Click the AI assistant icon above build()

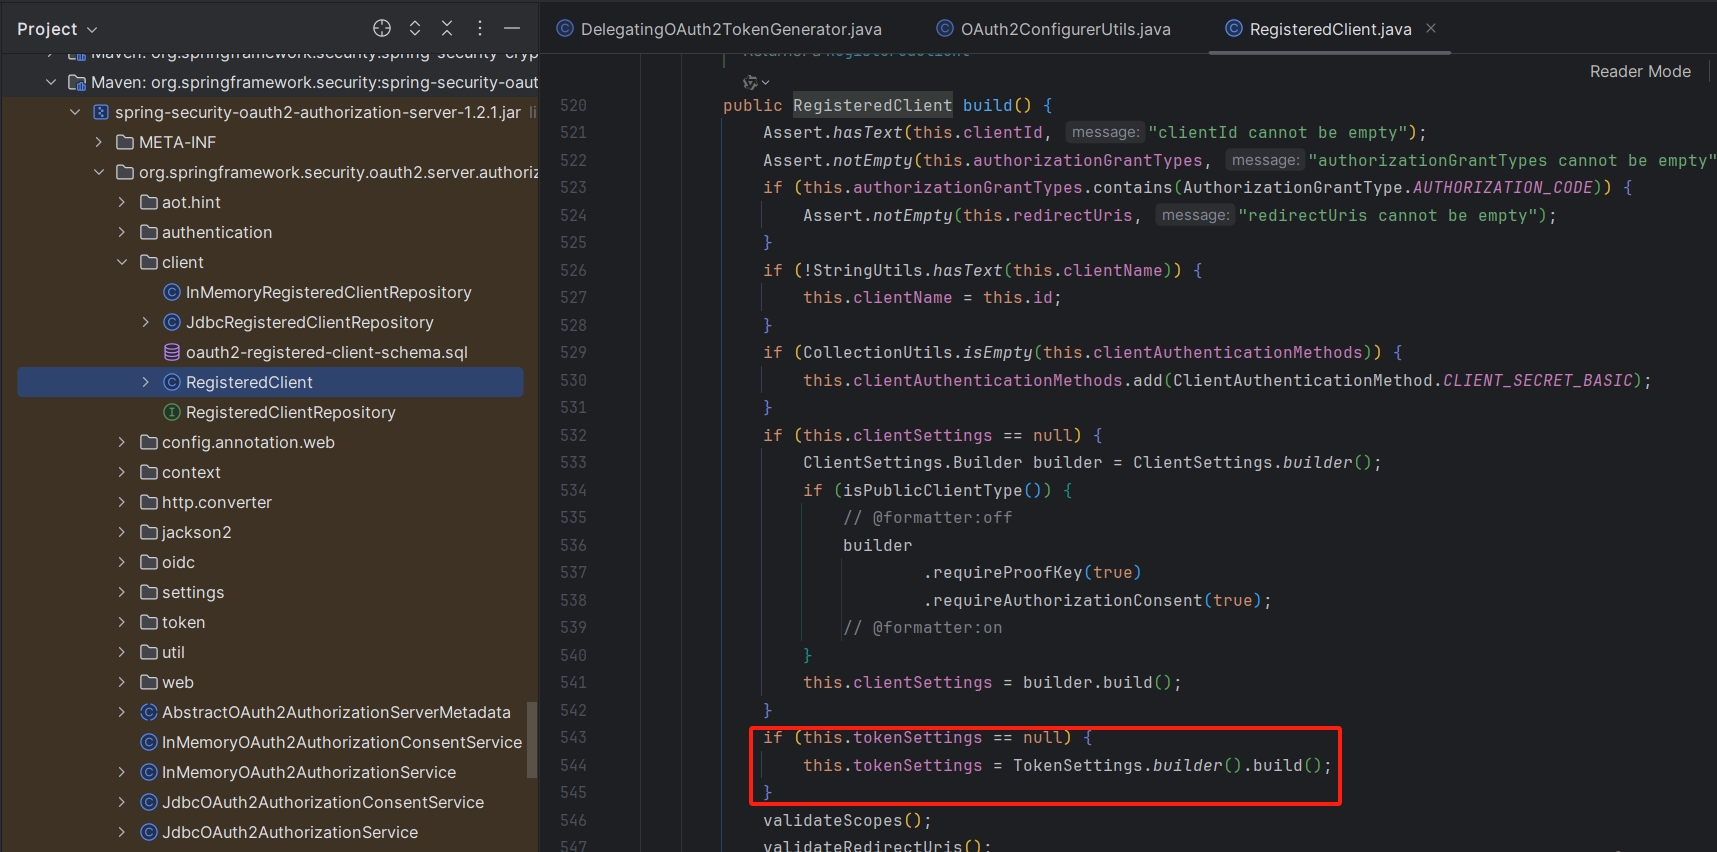coord(751,82)
